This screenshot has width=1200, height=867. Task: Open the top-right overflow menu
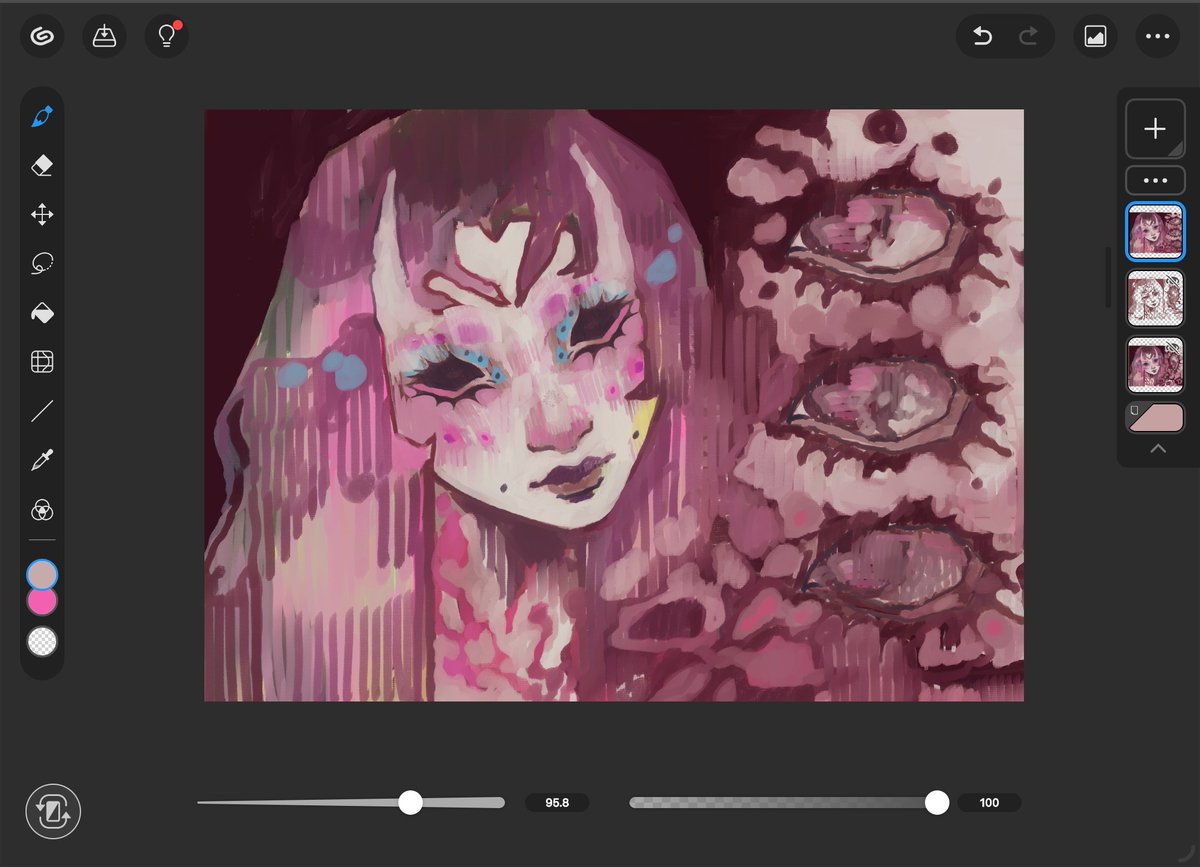click(1157, 36)
